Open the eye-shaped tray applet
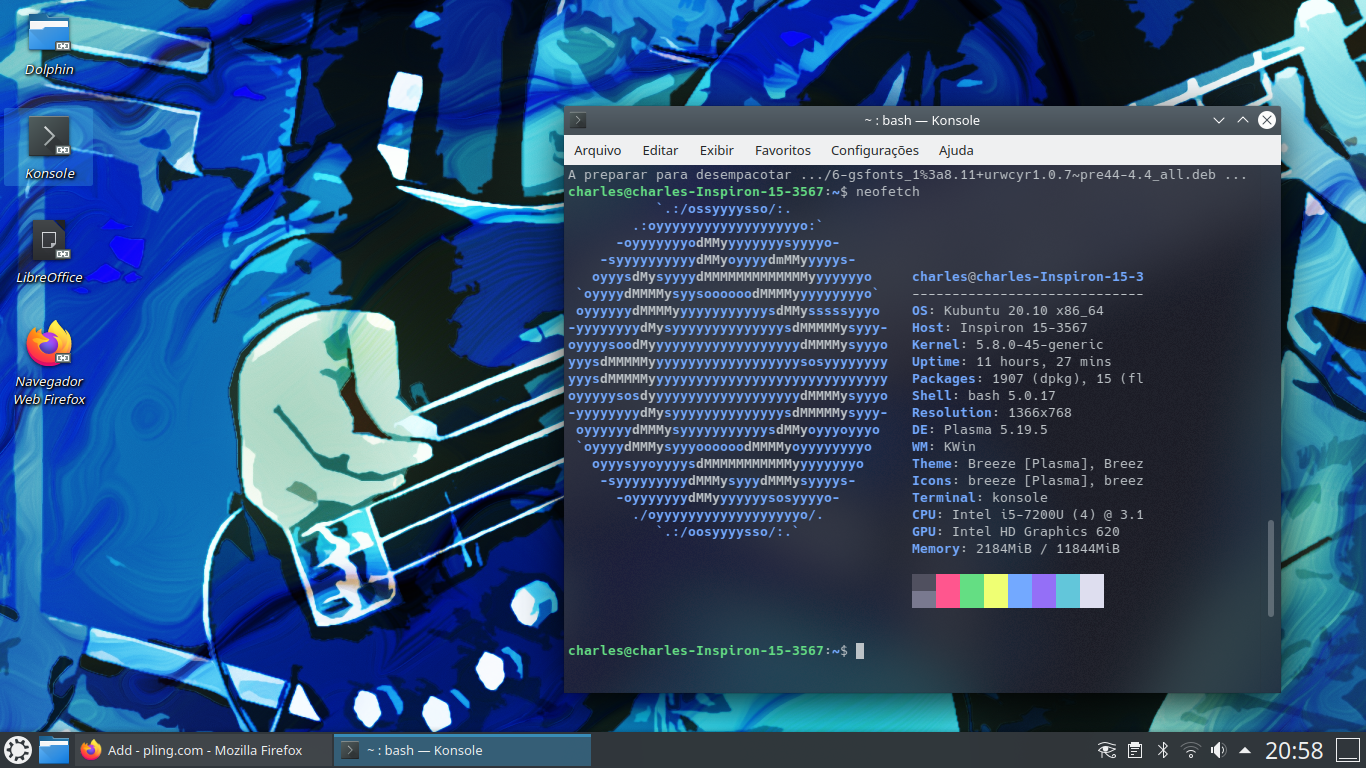Image resolution: width=1366 pixels, height=768 pixels. click(1107, 750)
